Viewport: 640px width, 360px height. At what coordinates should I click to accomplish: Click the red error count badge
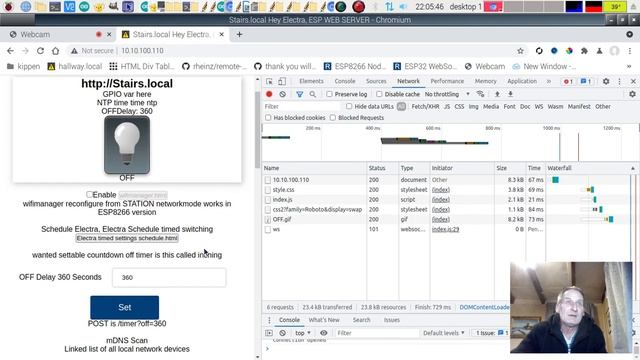click(x=568, y=81)
